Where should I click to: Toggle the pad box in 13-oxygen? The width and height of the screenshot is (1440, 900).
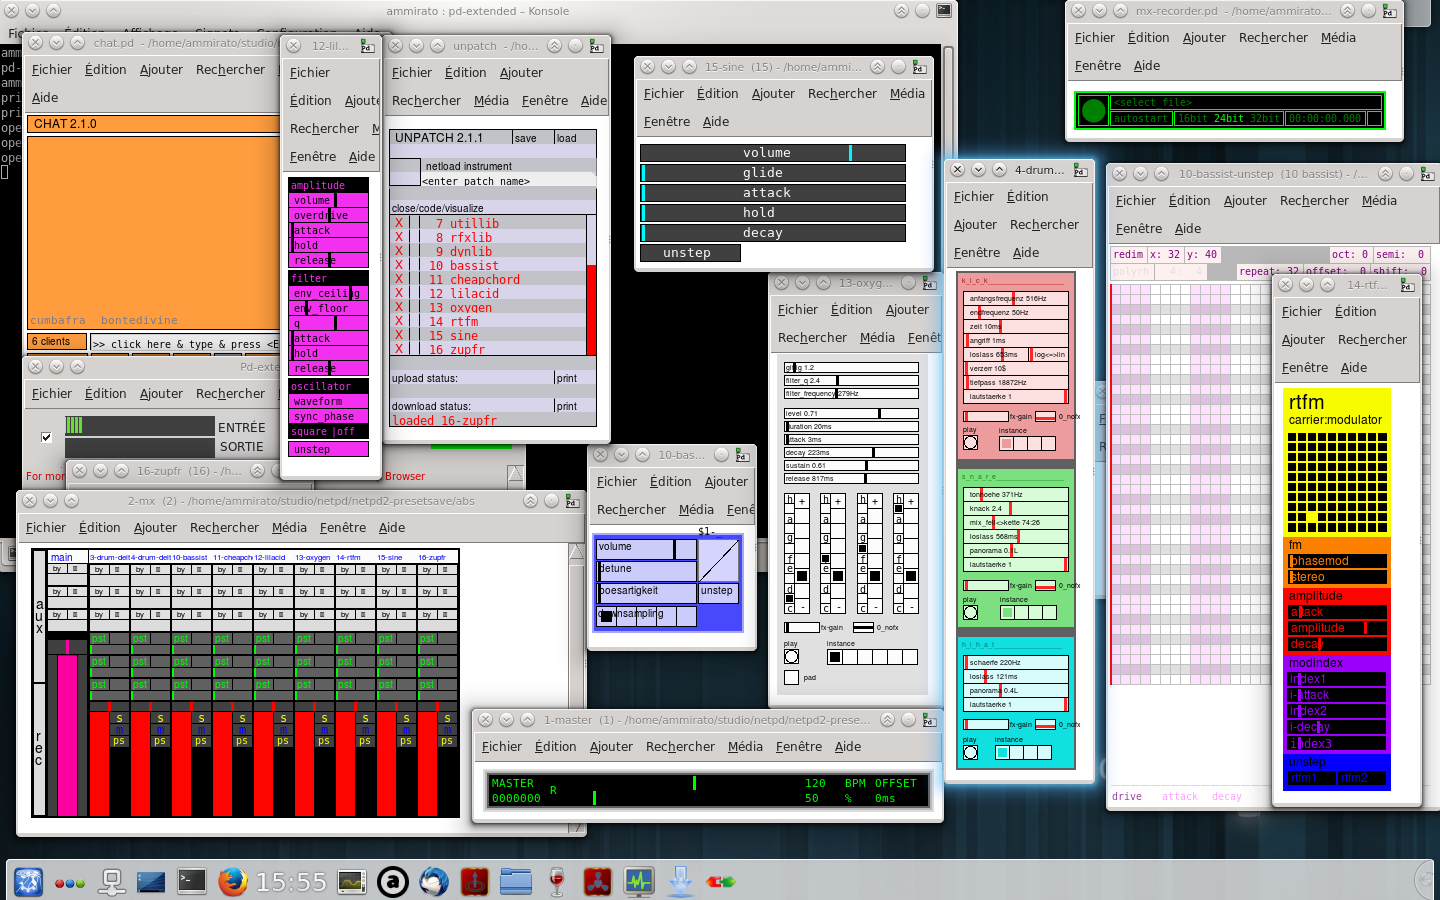(792, 678)
